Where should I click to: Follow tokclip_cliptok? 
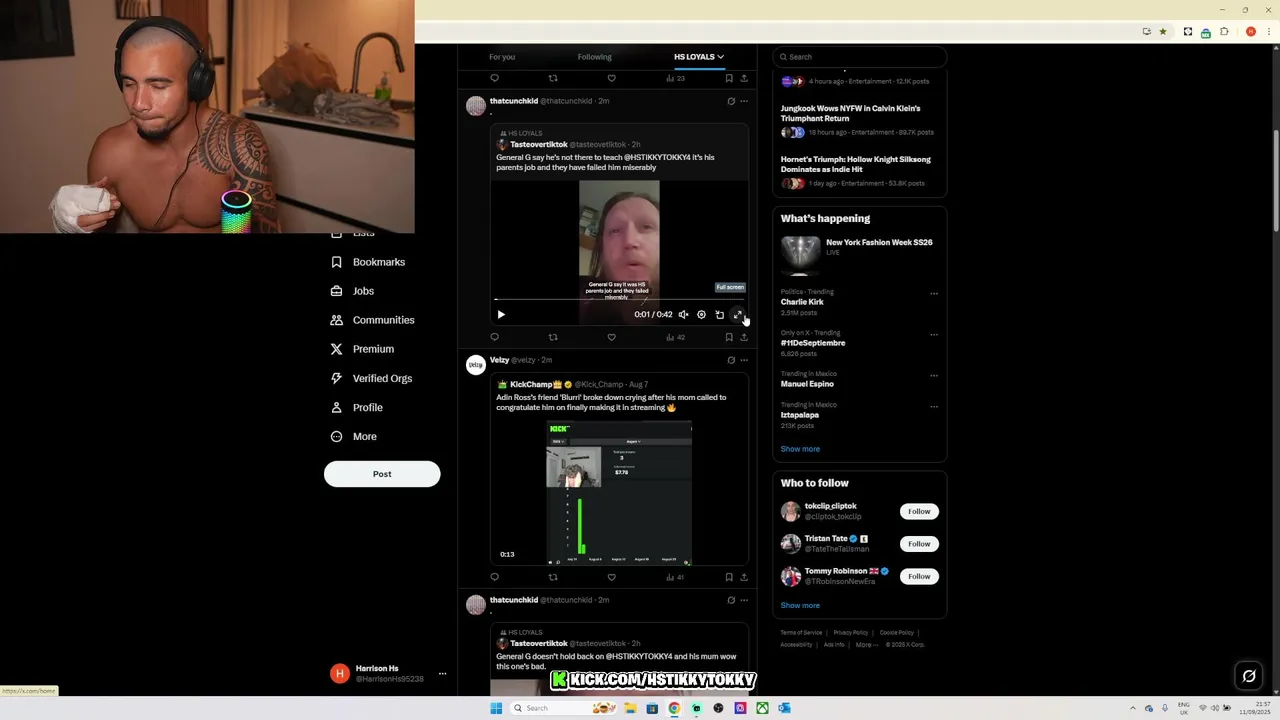point(919,511)
